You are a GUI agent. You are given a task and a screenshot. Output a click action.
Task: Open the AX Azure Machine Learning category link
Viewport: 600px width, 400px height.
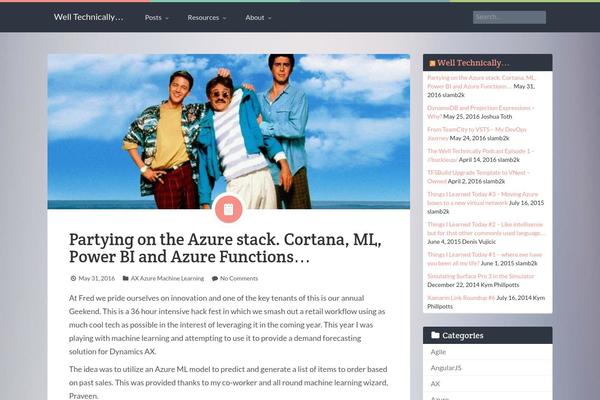coord(167,278)
